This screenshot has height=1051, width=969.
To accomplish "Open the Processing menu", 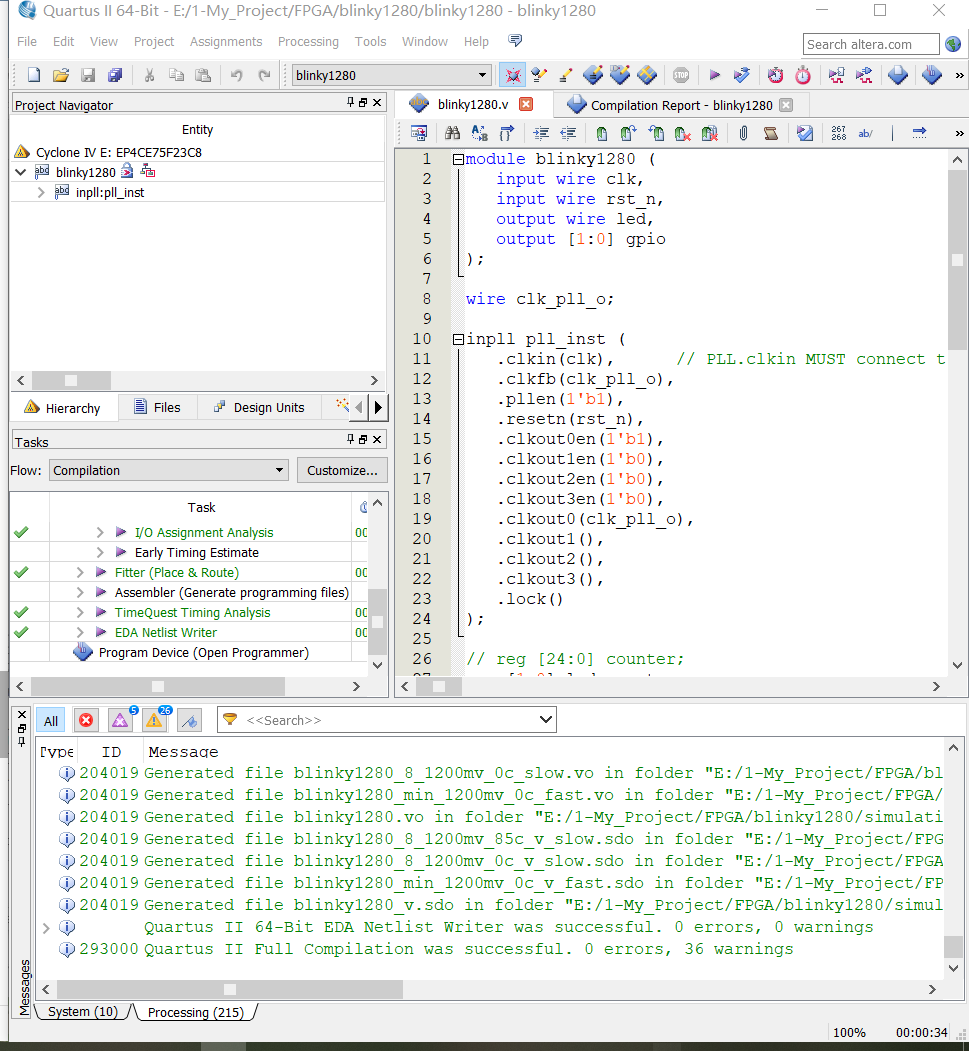I will tap(308, 42).
